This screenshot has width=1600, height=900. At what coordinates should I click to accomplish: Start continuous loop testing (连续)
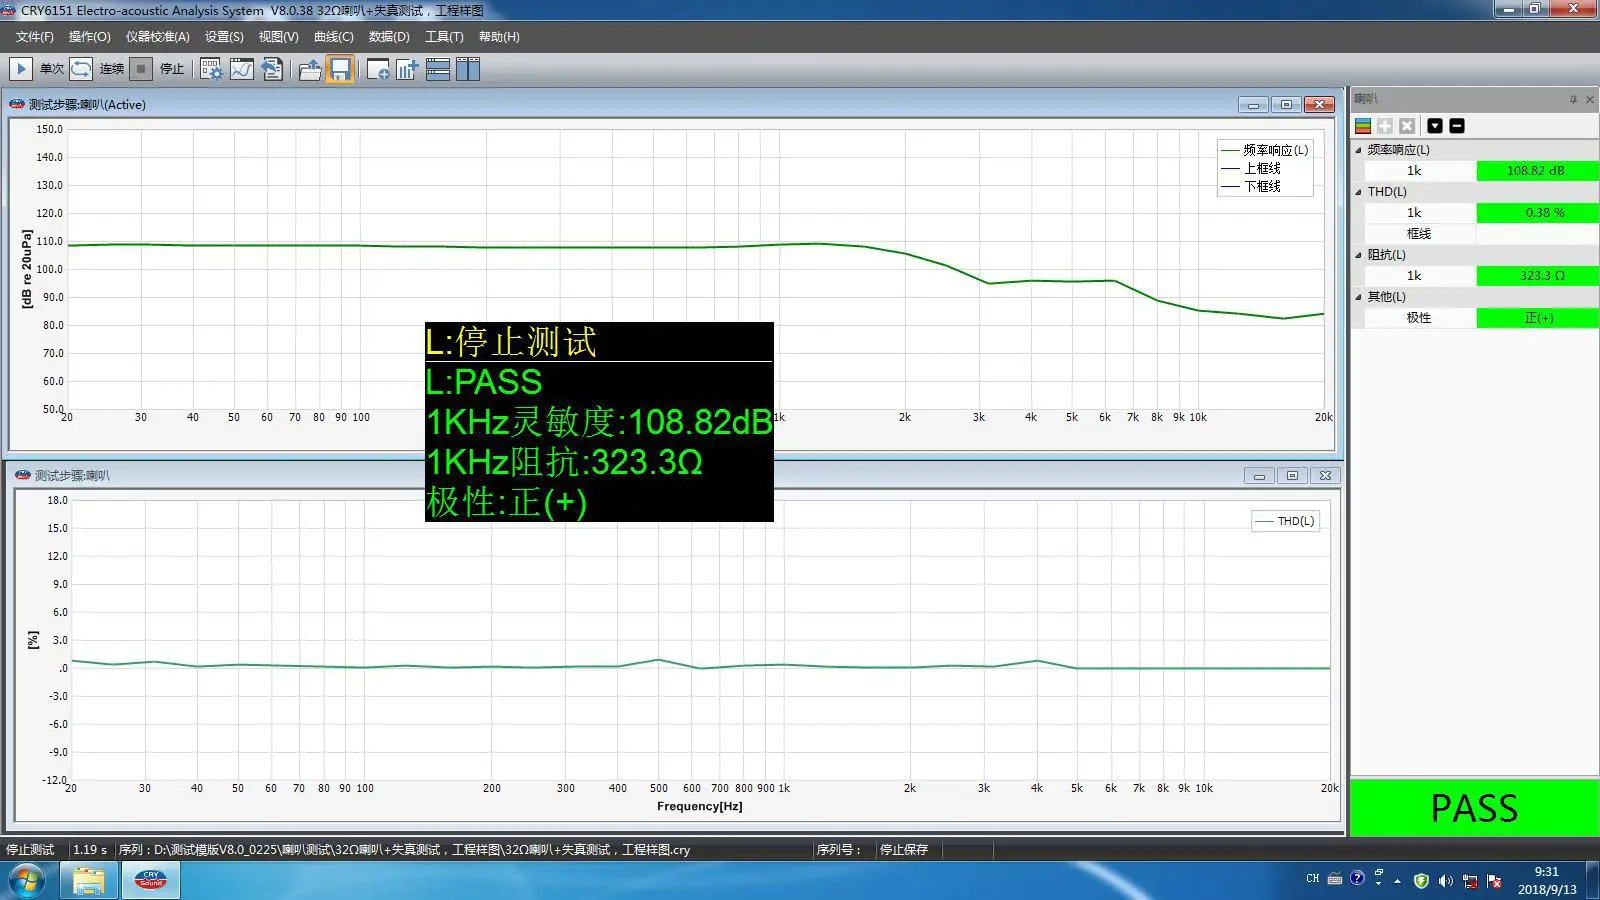81,69
